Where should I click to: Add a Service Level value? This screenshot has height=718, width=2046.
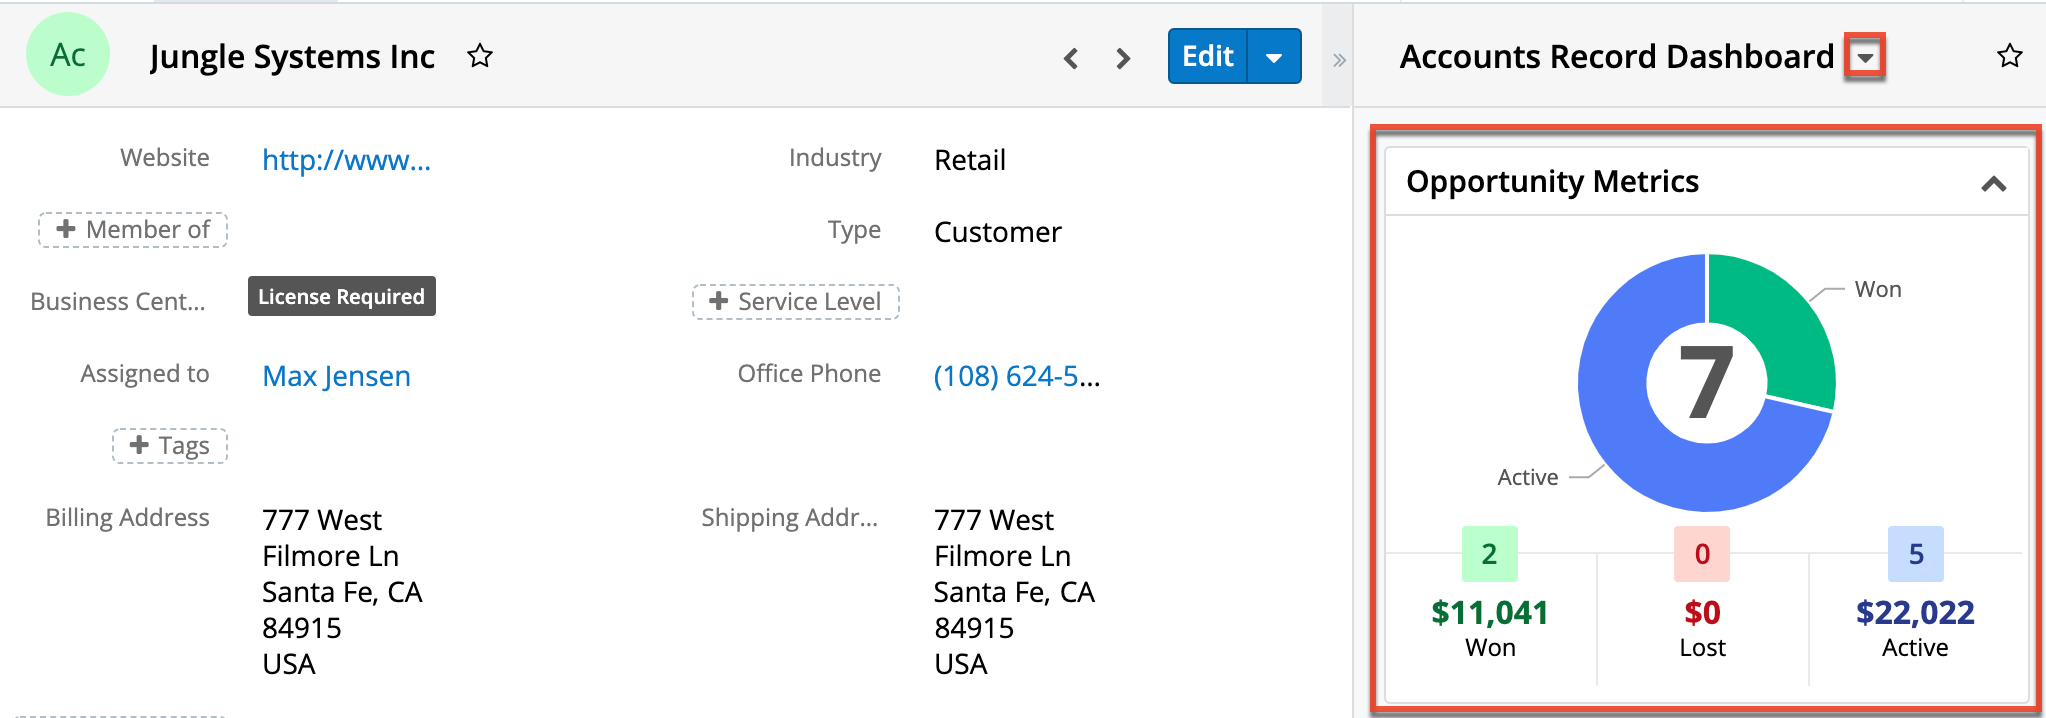(795, 301)
